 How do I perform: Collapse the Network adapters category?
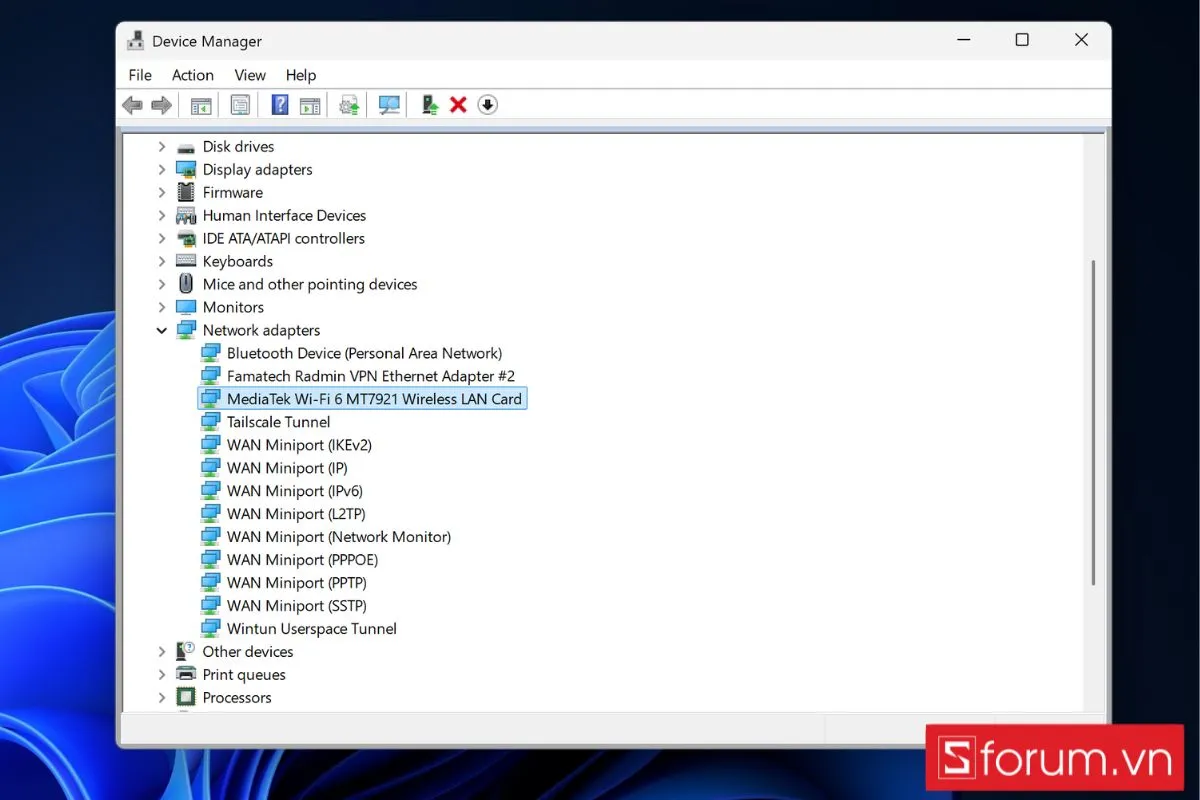[162, 331]
